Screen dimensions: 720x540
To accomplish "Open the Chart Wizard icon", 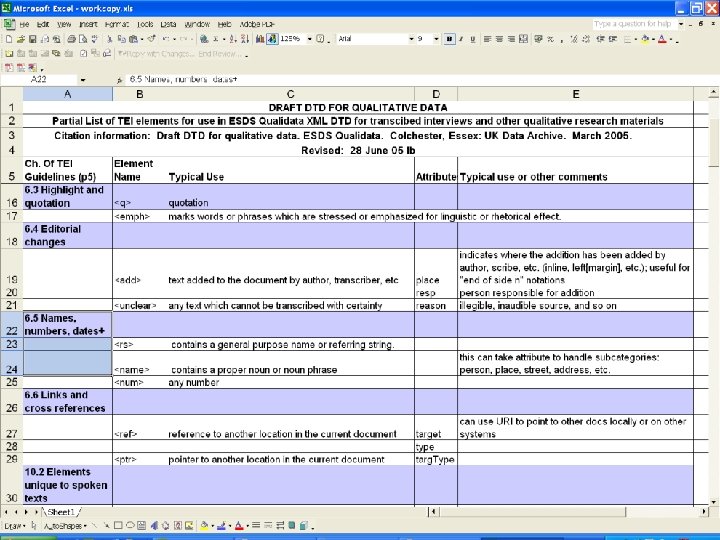I will click(x=260, y=39).
